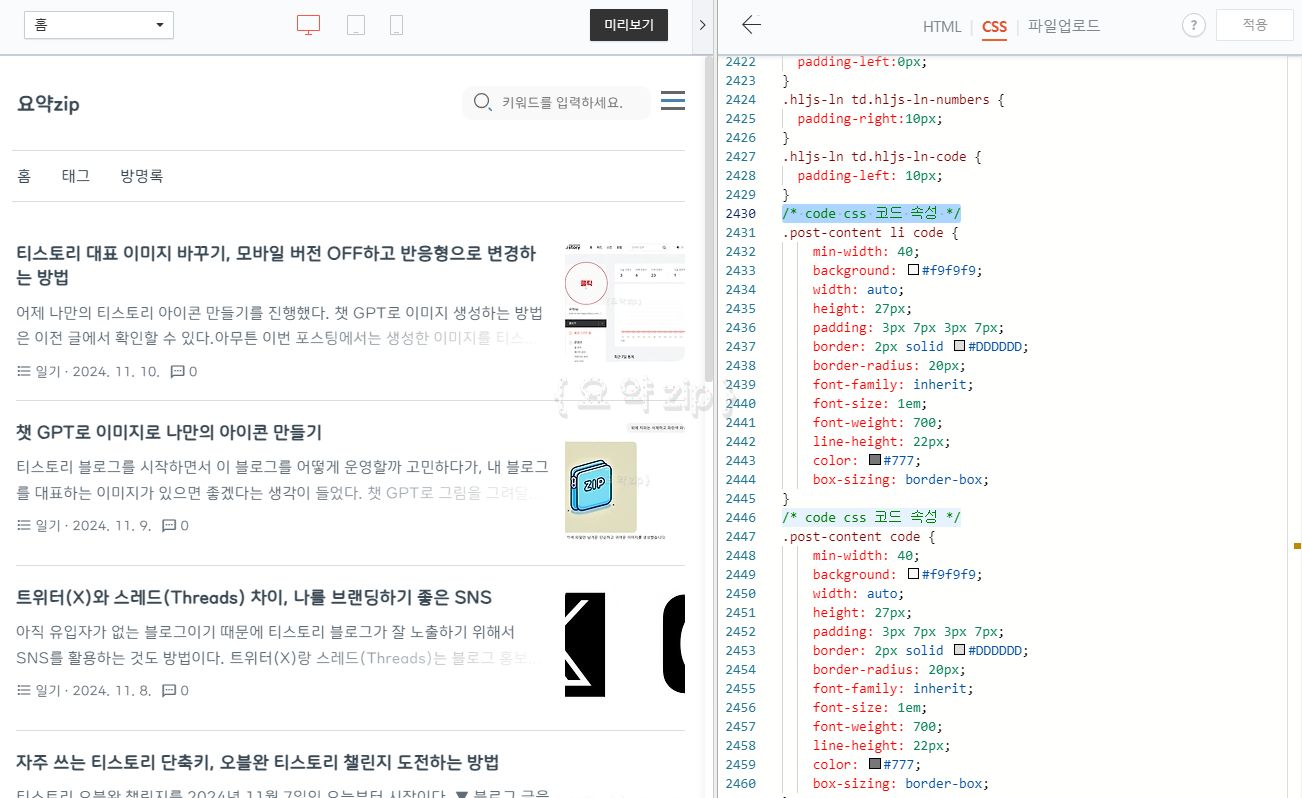Click the 미리보기 button
Viewport: 1302px width, 798px height.
[x=629, y=25]
